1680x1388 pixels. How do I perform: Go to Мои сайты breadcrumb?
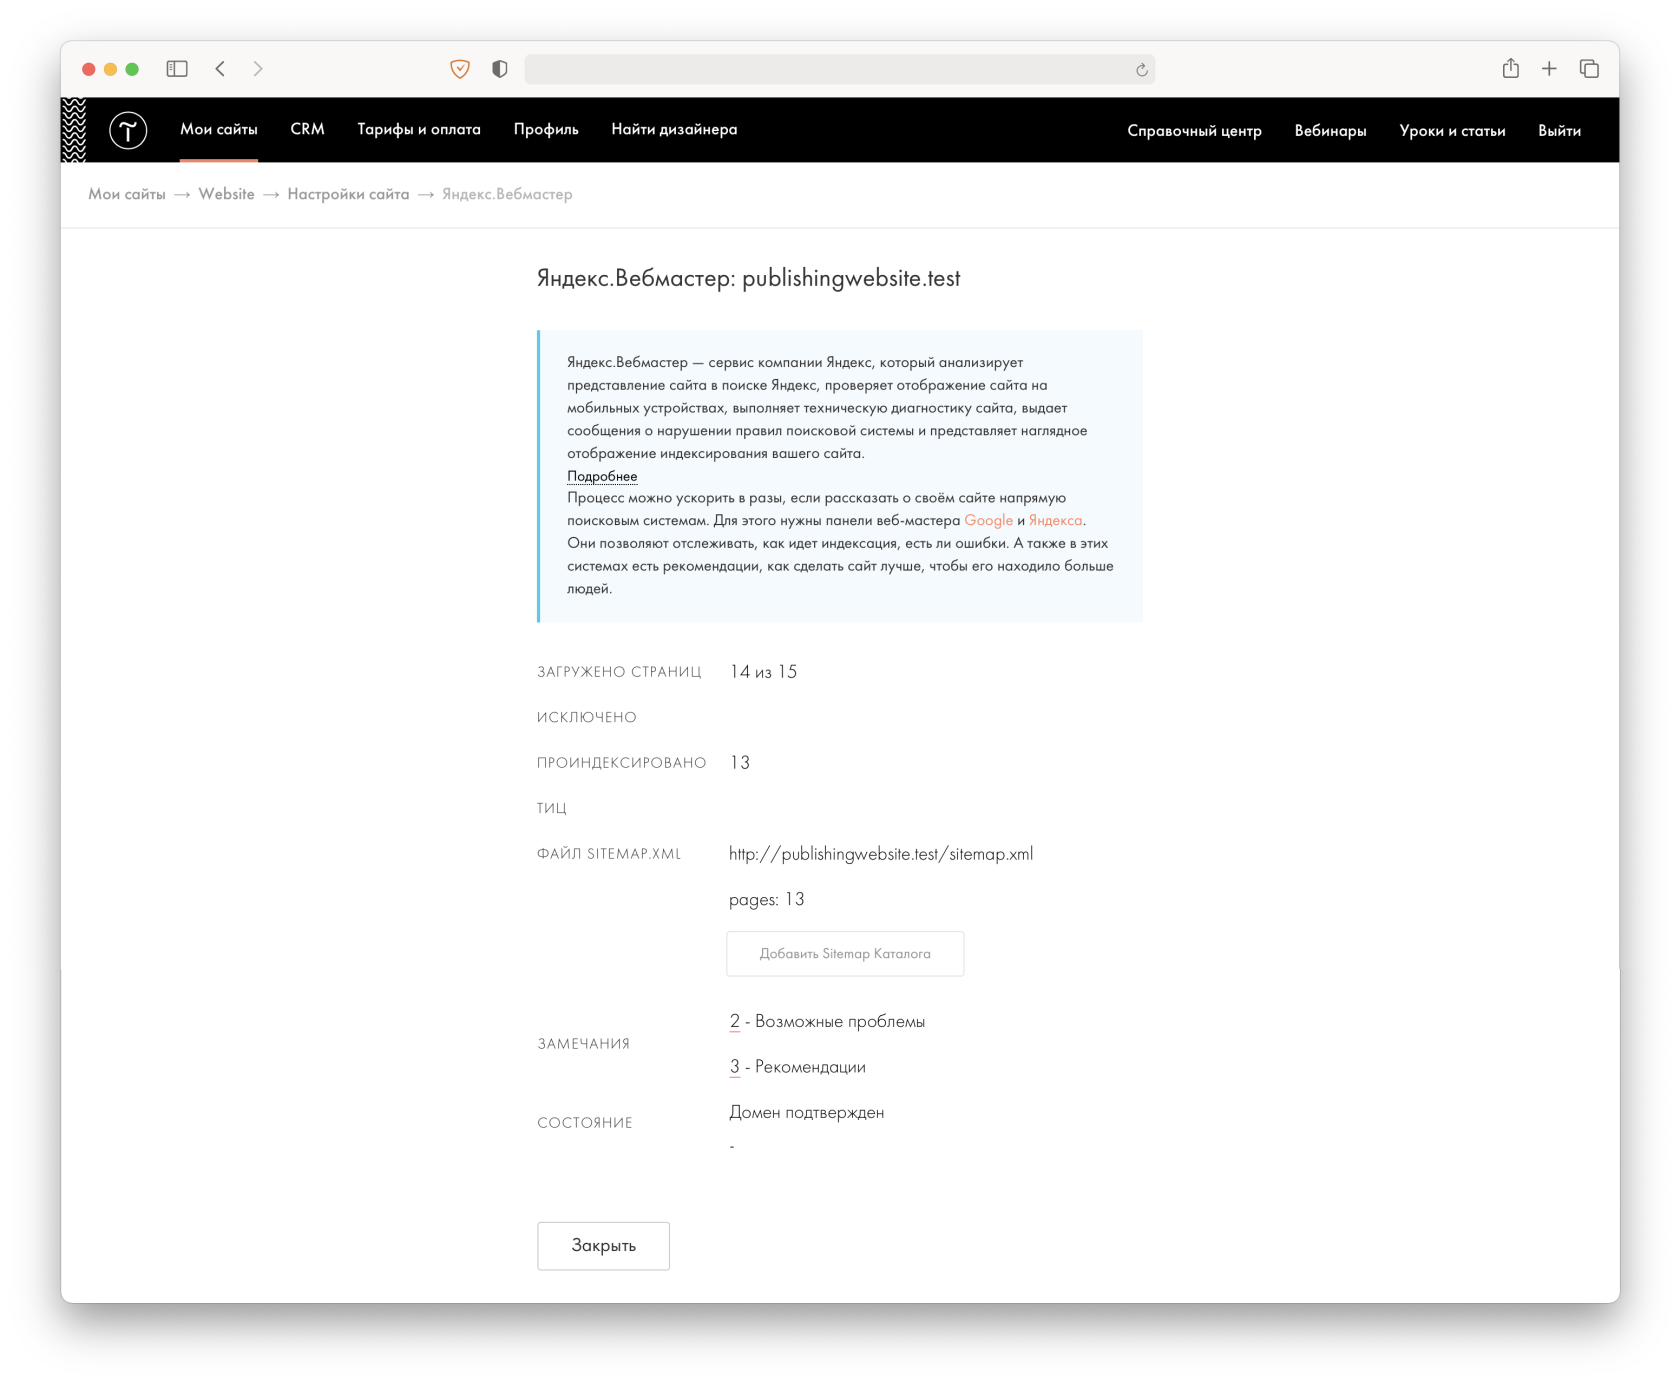(x=127, y=194)
